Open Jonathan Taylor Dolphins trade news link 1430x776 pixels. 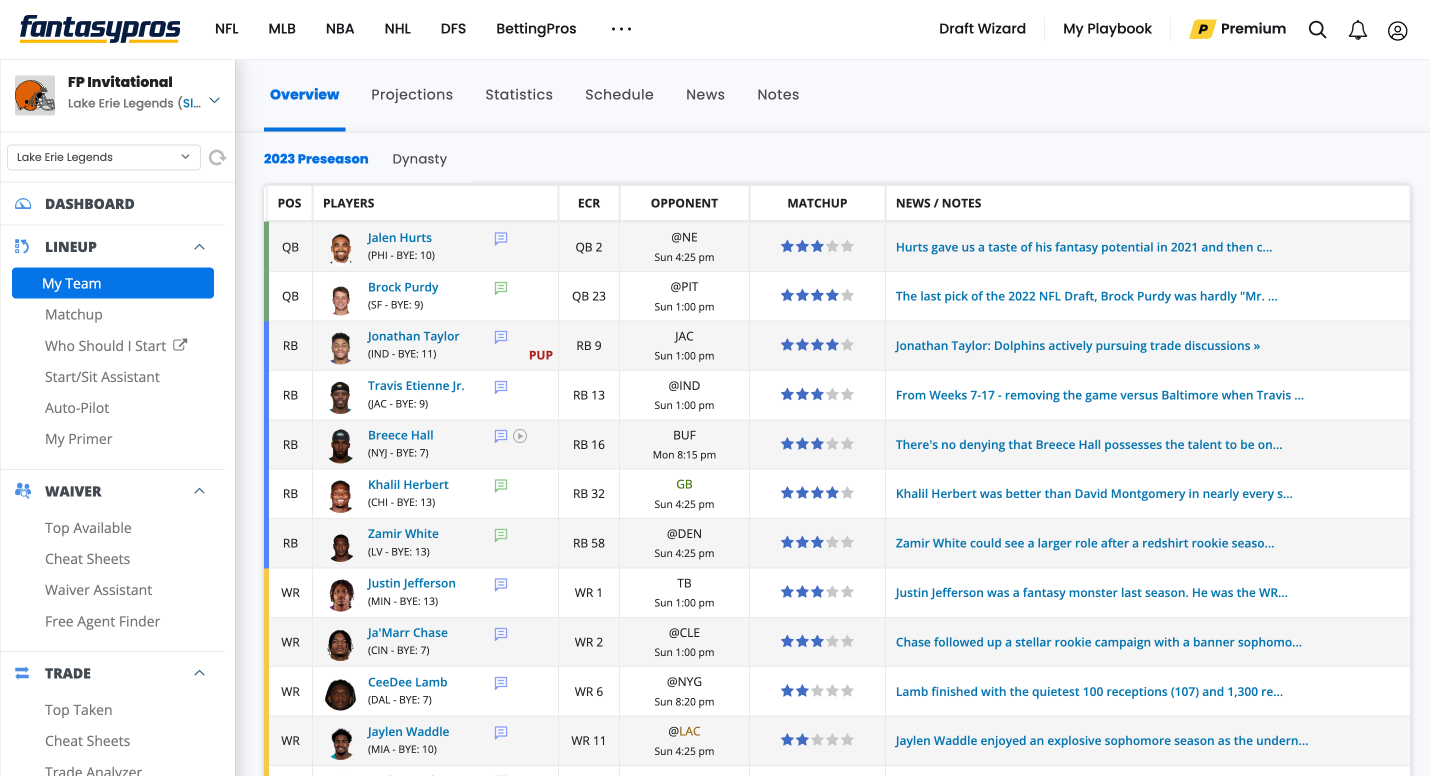pos(1077,346)
